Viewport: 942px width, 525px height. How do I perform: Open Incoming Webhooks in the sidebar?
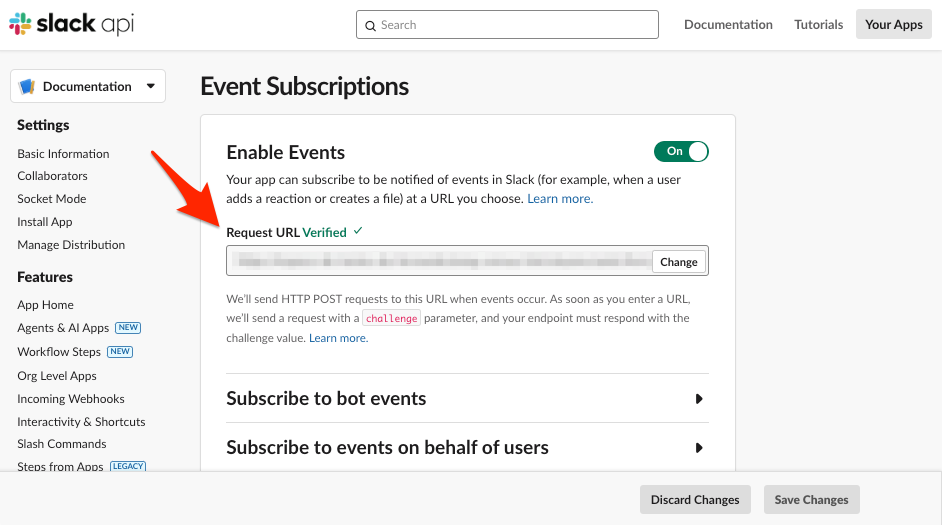point(71,399)
